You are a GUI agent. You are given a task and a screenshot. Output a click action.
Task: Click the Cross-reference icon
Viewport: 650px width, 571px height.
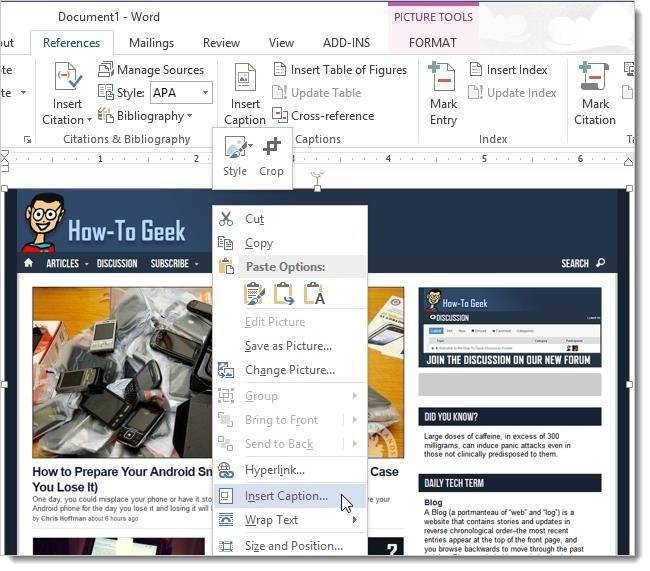[280, 115]
